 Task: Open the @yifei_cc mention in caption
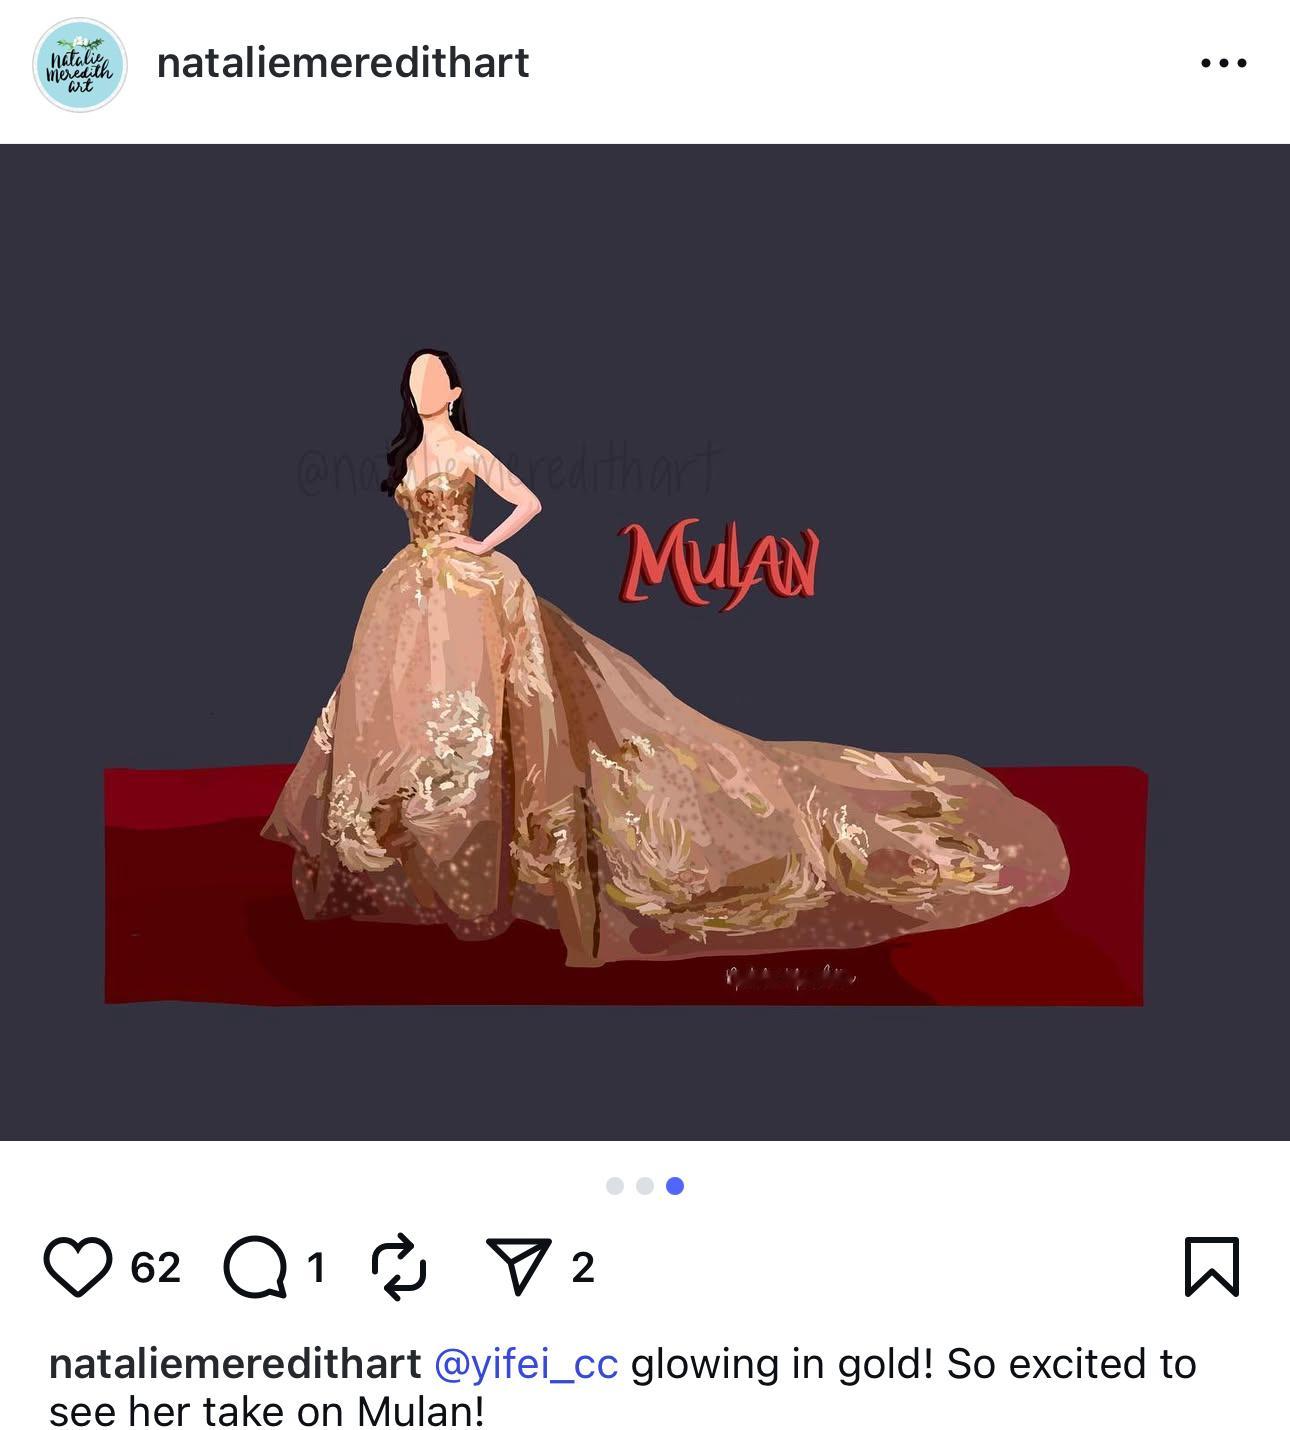pyautogui.click(x=526, y=1364)
